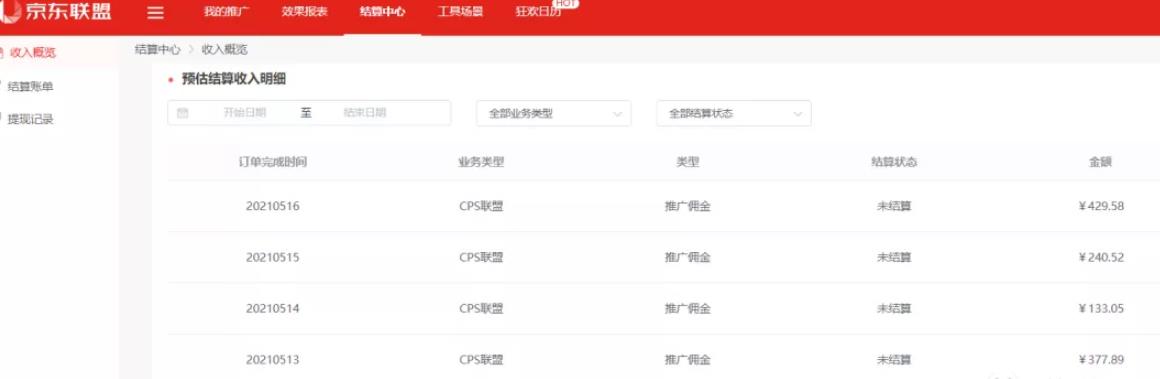
Task: Click the 开始日期 input field
Action: 245,113
